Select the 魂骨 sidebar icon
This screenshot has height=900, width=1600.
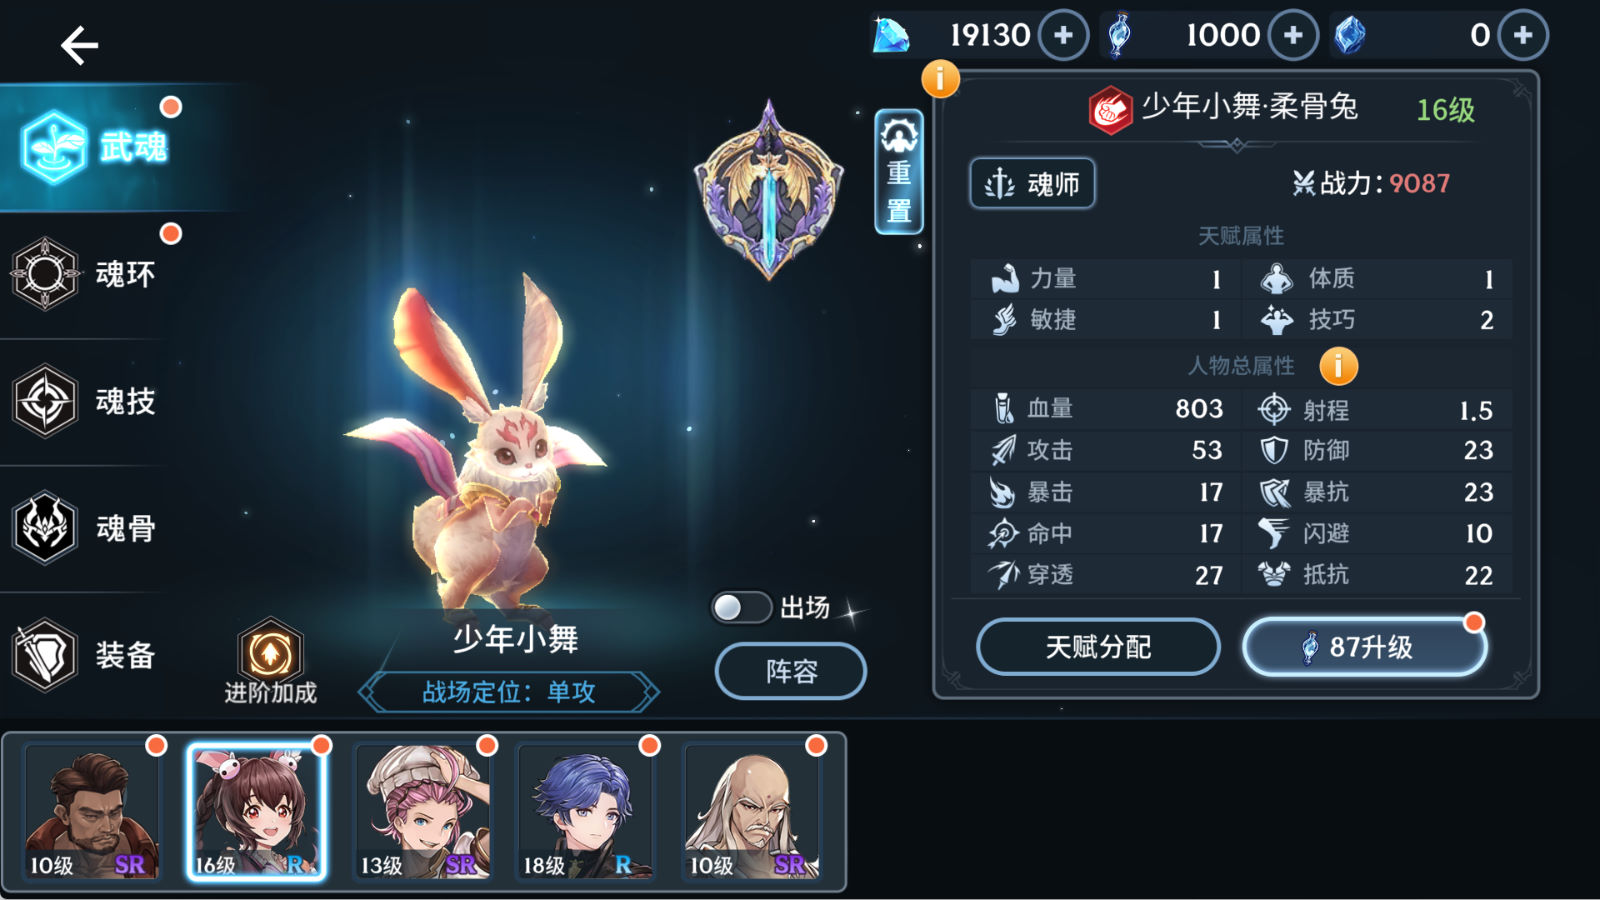click(x=46, y=527)
